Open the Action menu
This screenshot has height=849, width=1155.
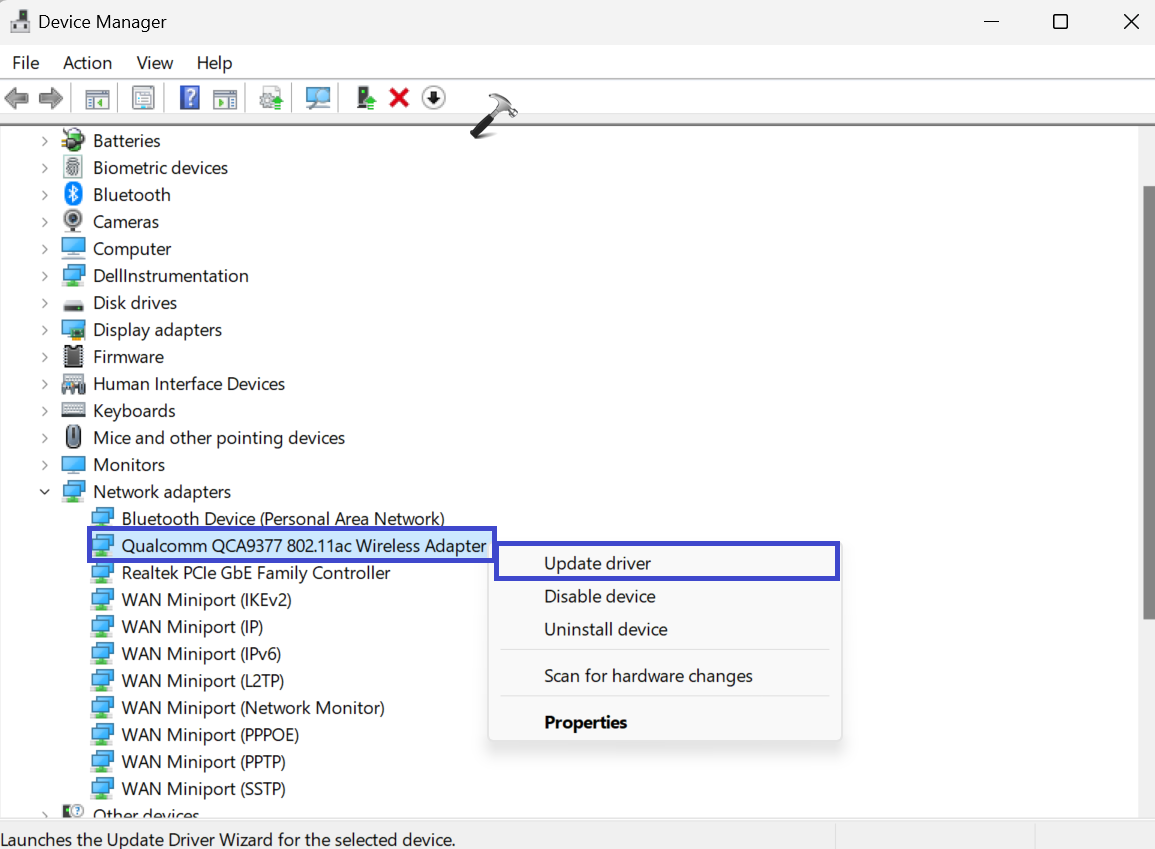pos(87,63)
